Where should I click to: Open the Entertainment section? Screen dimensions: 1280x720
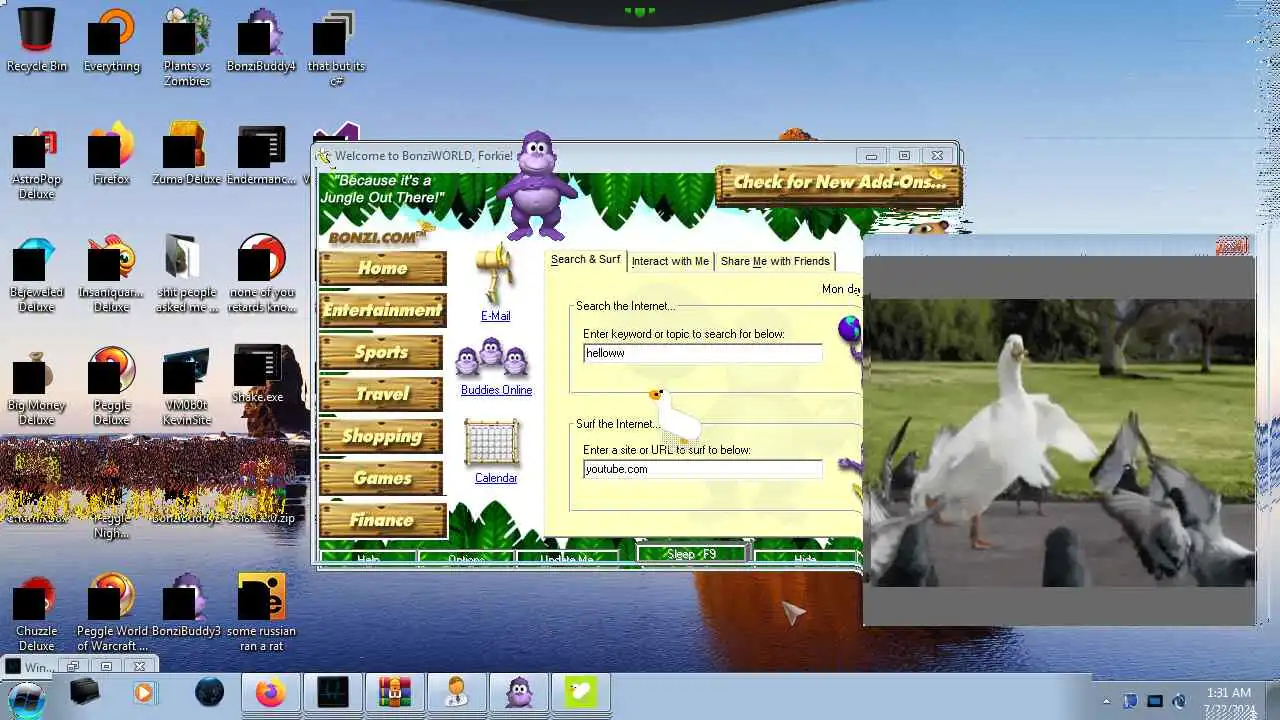point(382,310)
